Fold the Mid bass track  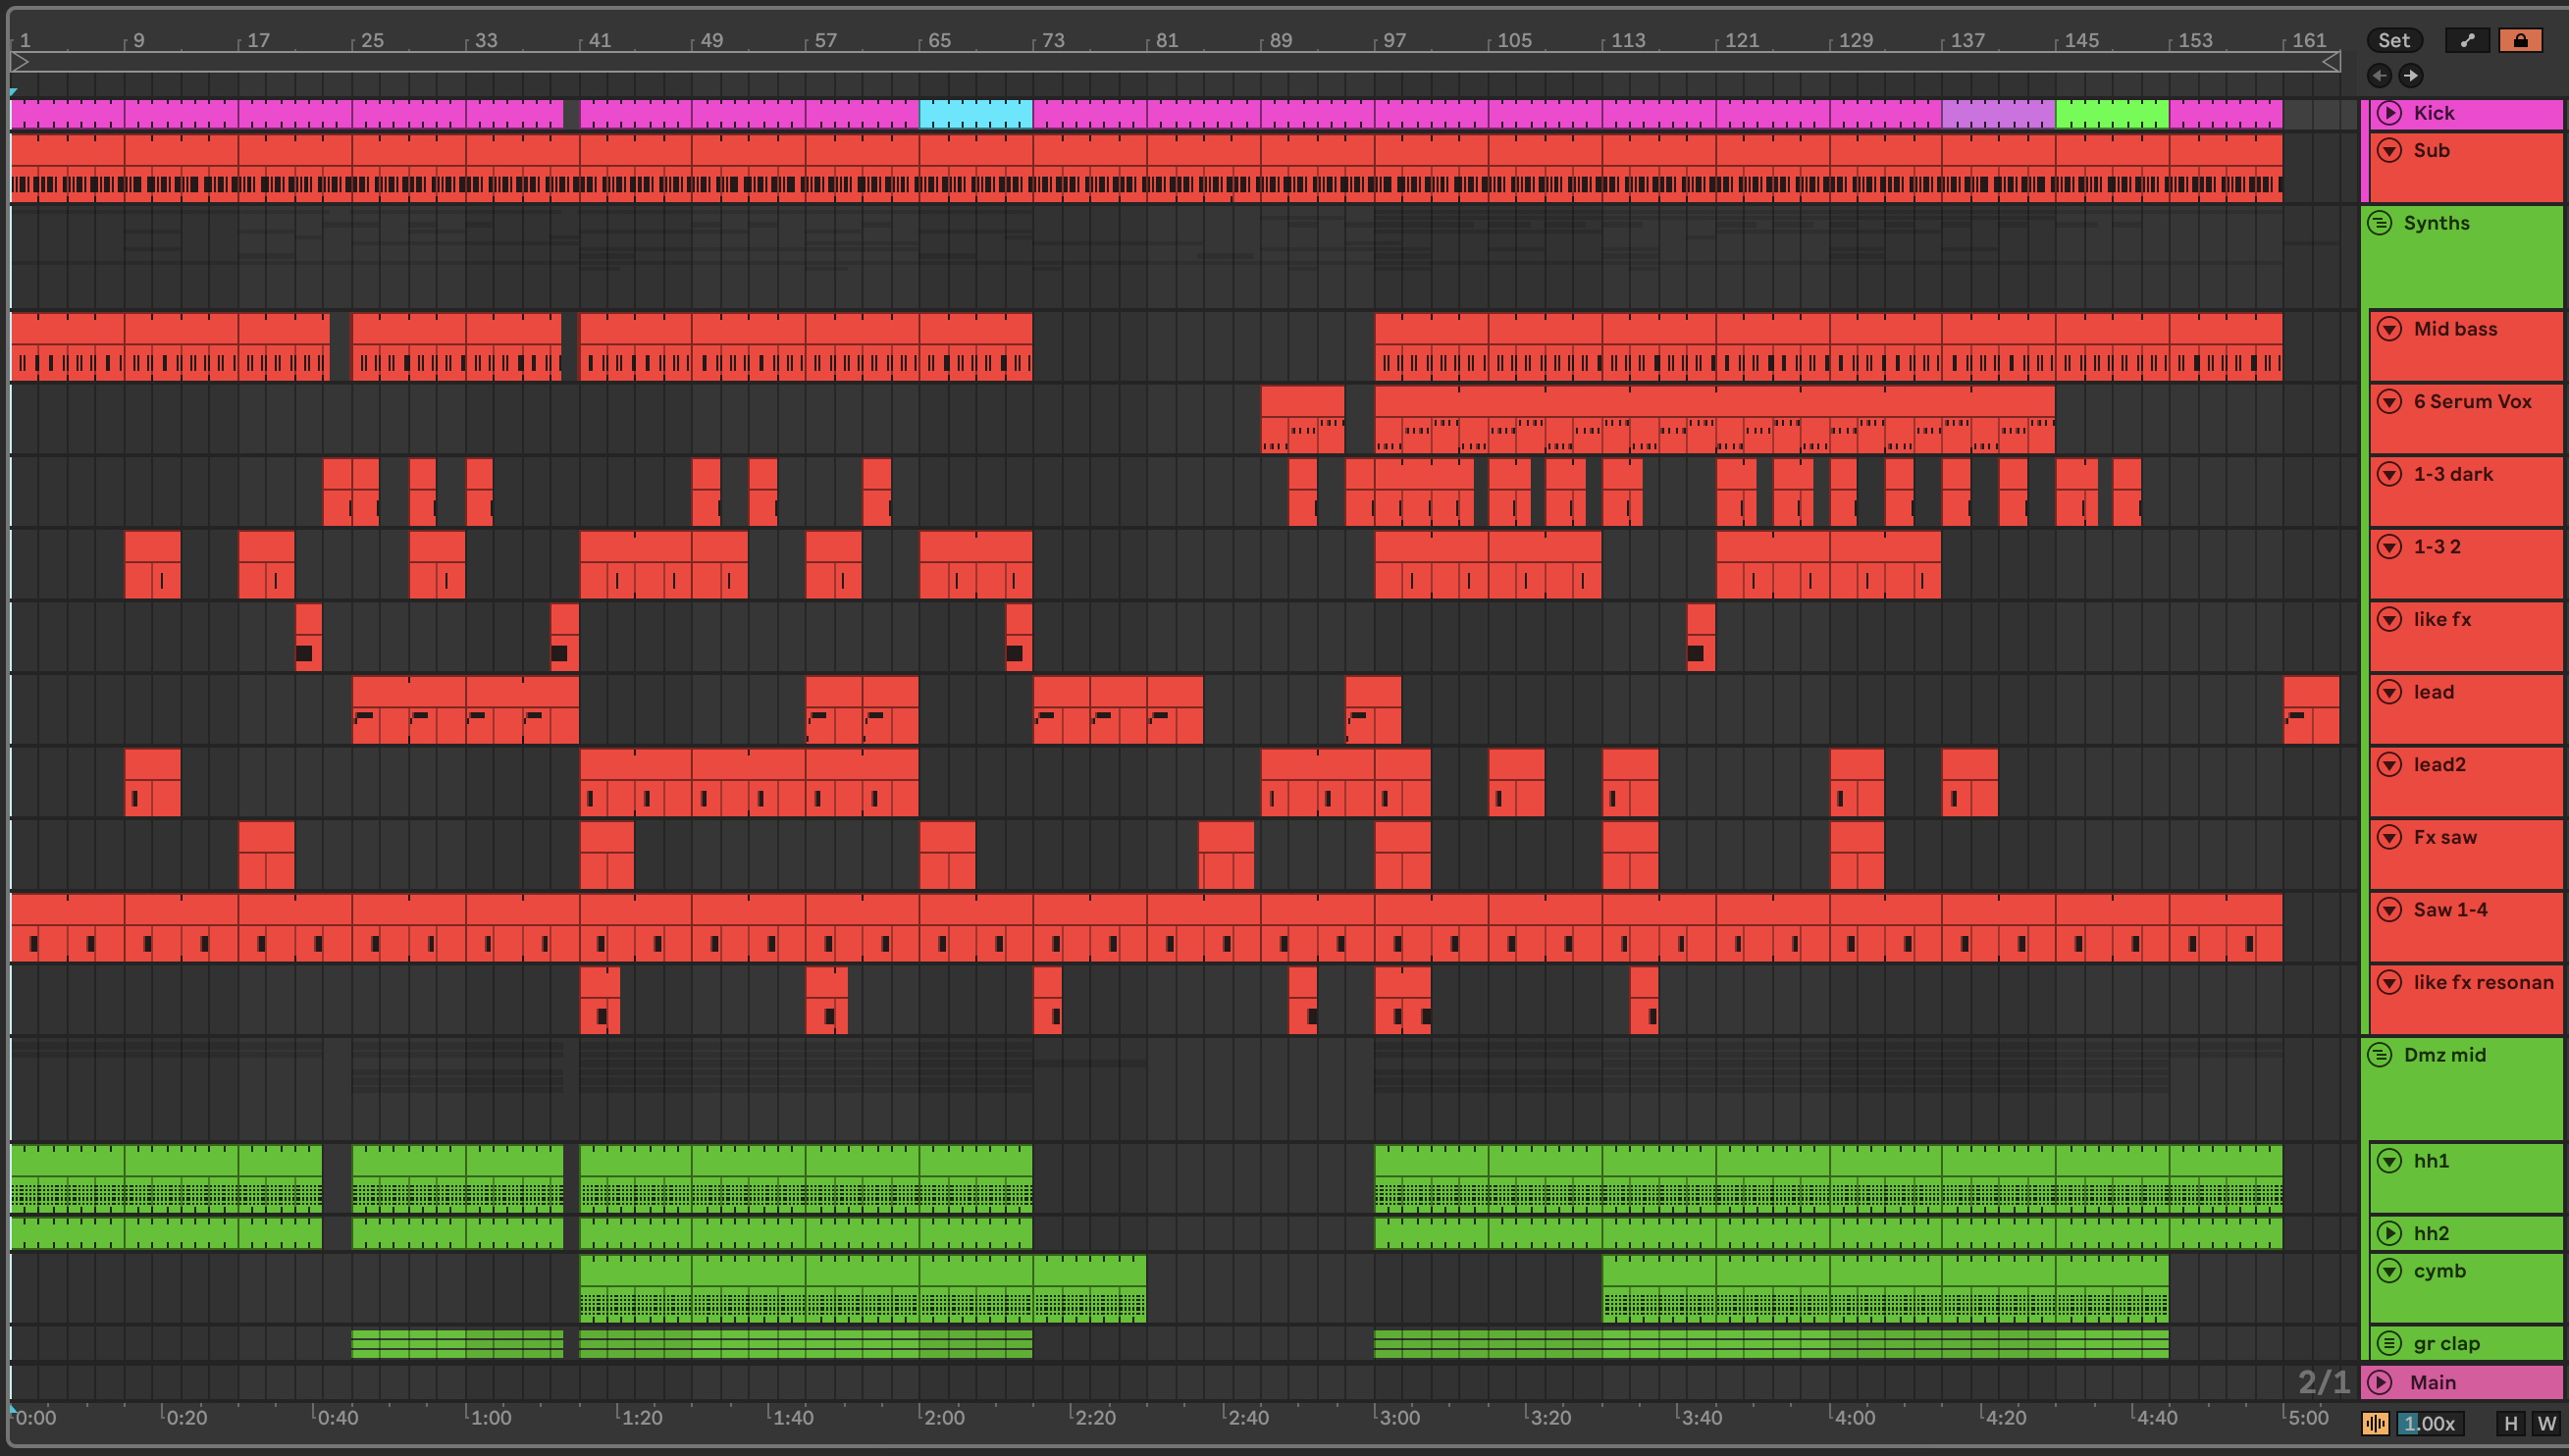(2389, 329)
